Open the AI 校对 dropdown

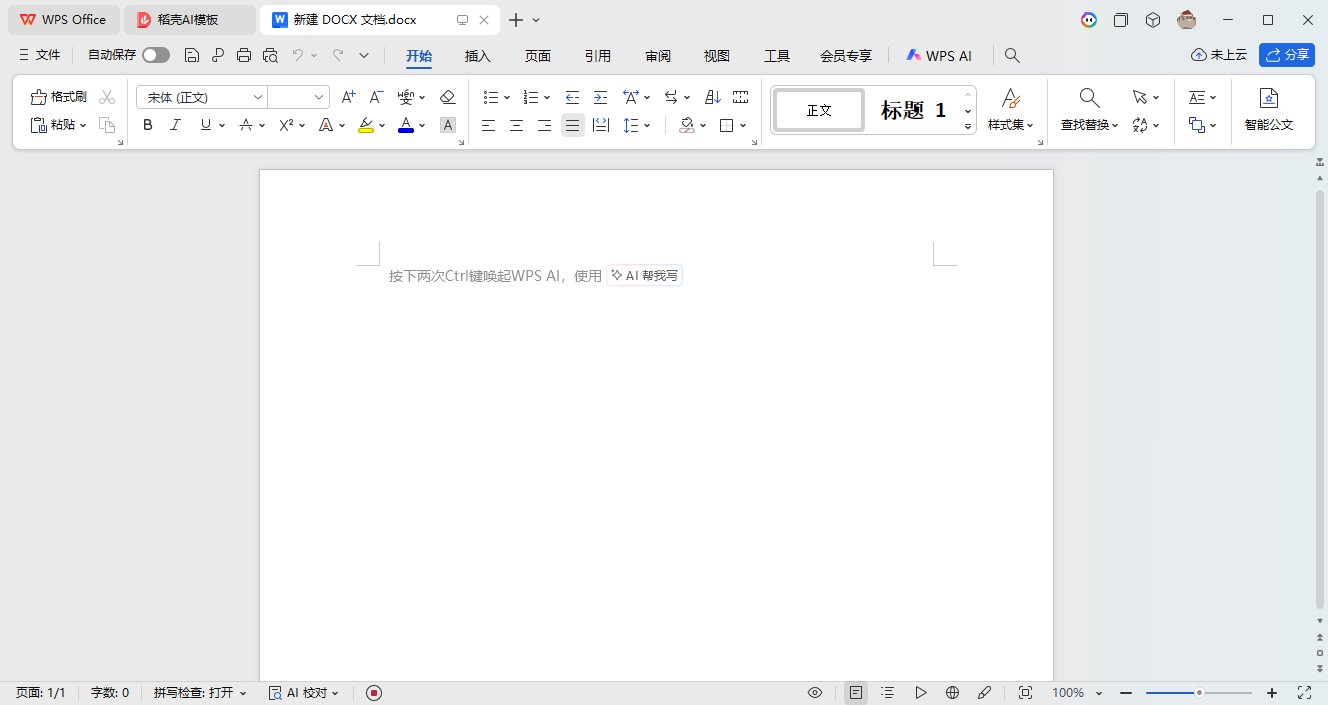[x=304, y=692]
